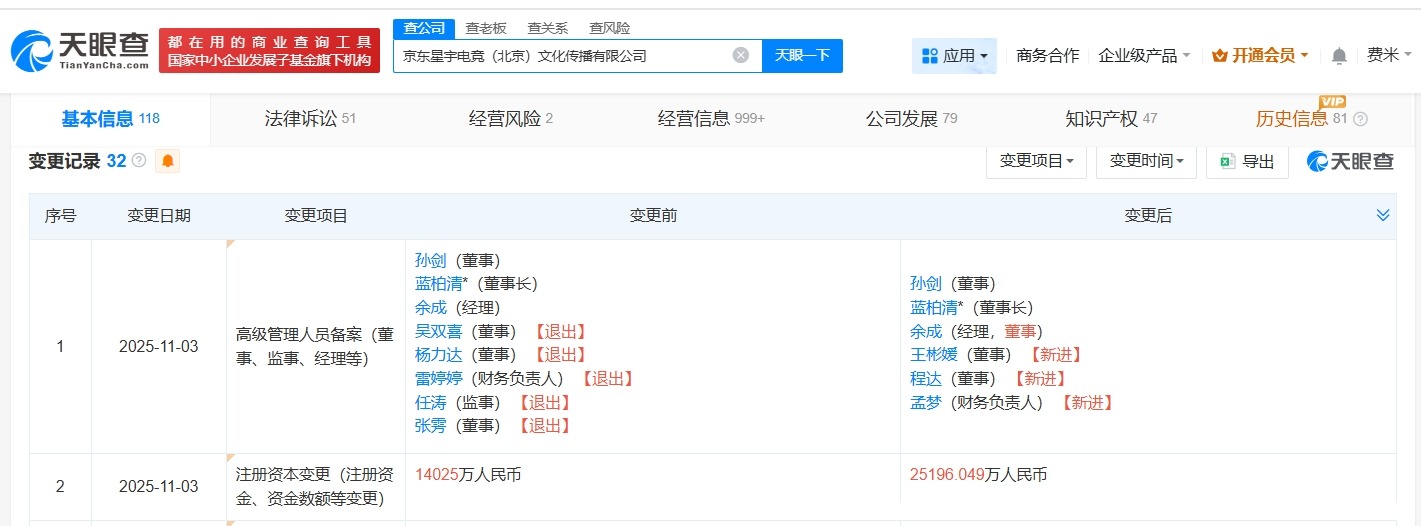Click the 2025-11-03 date in row 1

pos(159,347)
